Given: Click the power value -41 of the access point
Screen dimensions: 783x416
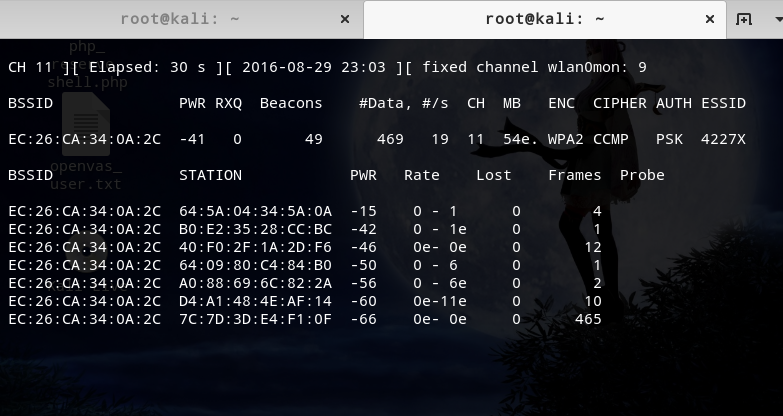Looking at the screenshot, I should pos(192,139).
